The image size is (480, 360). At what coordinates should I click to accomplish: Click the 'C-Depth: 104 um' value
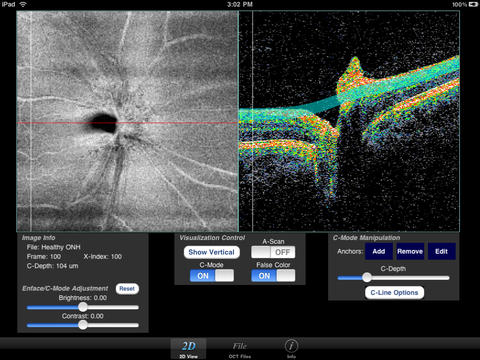point(52,266)
